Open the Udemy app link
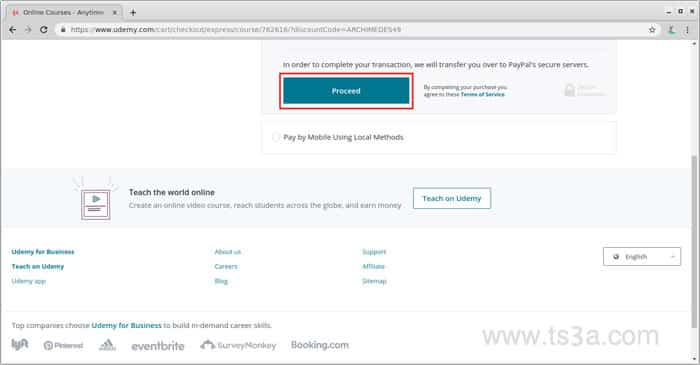Screen dimensions: 700x365 tap(29, 281)
